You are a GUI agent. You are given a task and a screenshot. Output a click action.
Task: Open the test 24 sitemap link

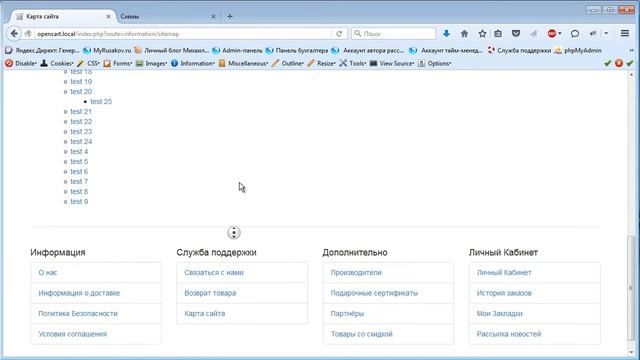click(81, 141)
